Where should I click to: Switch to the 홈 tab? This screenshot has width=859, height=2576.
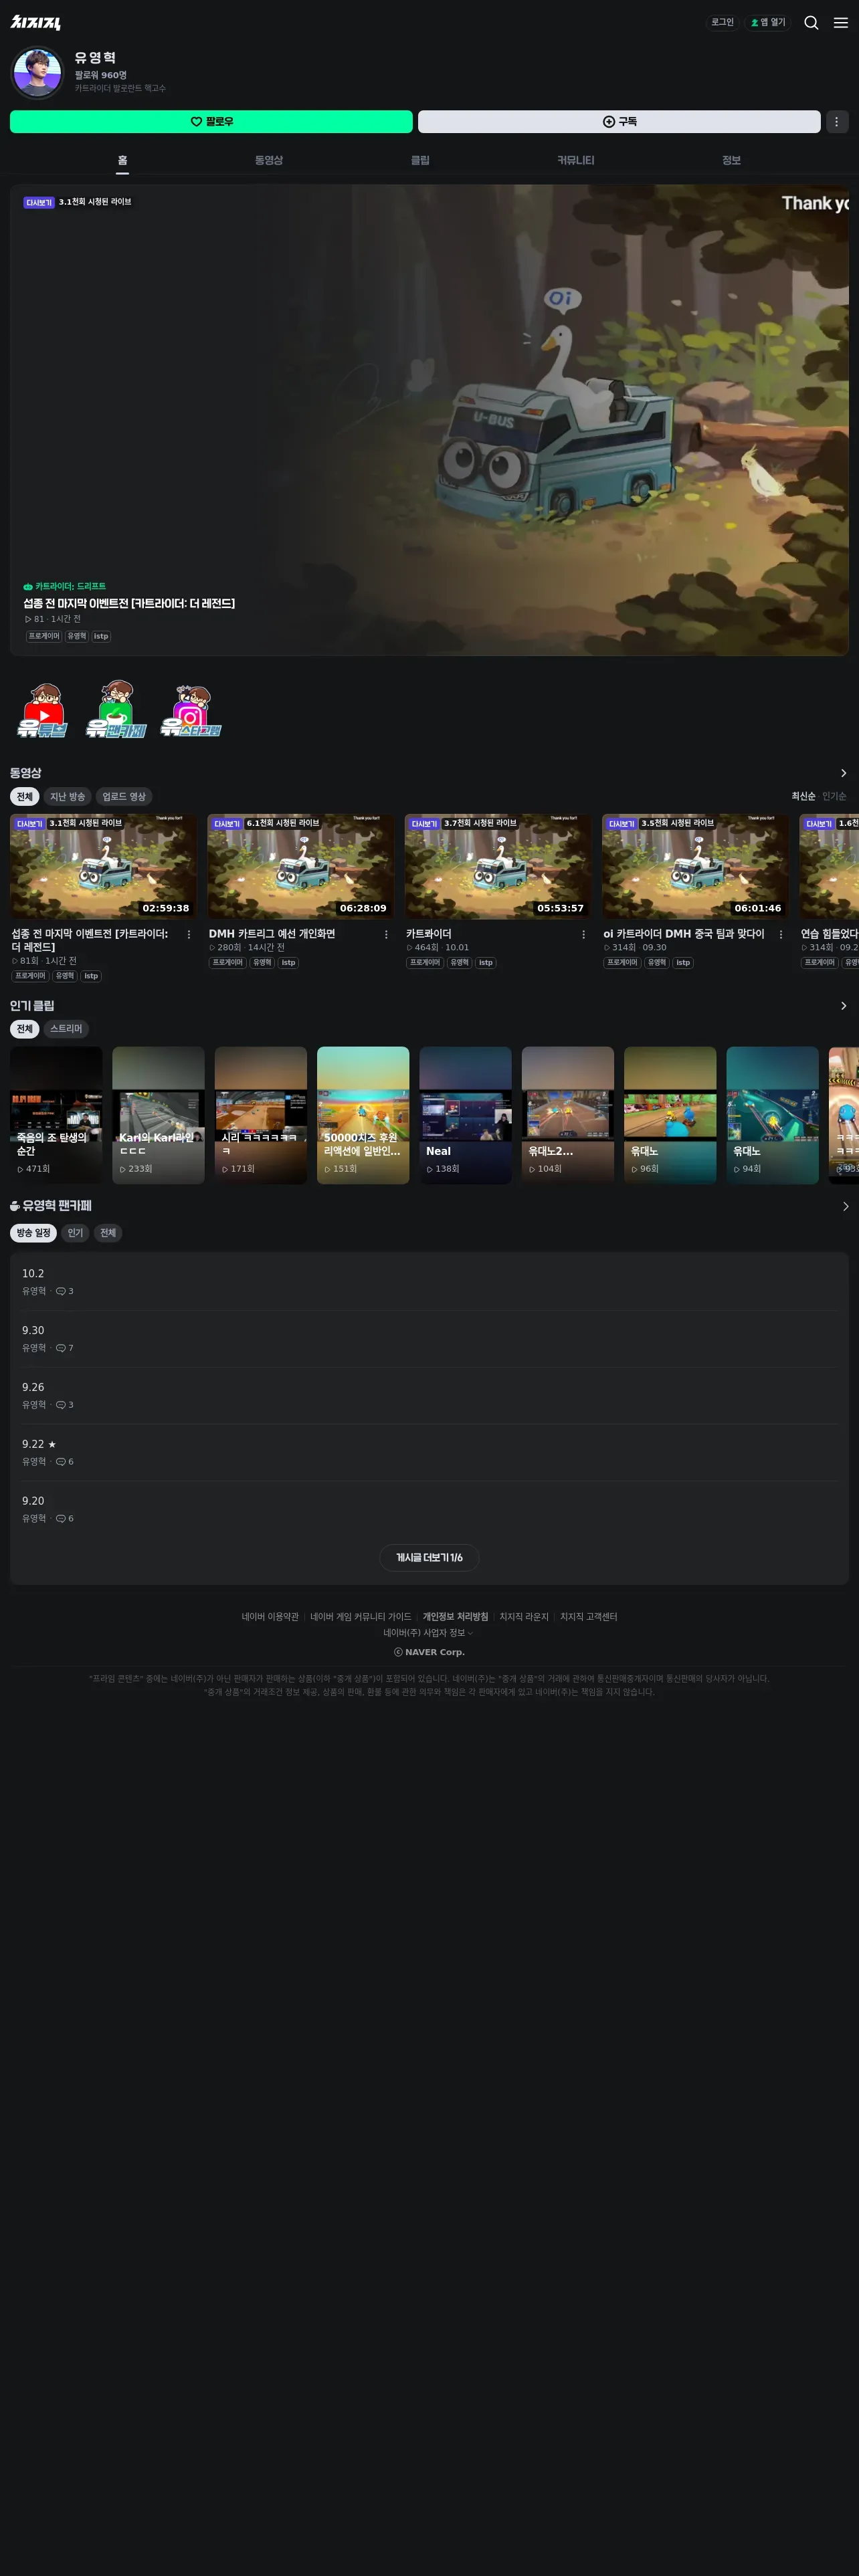122,160
